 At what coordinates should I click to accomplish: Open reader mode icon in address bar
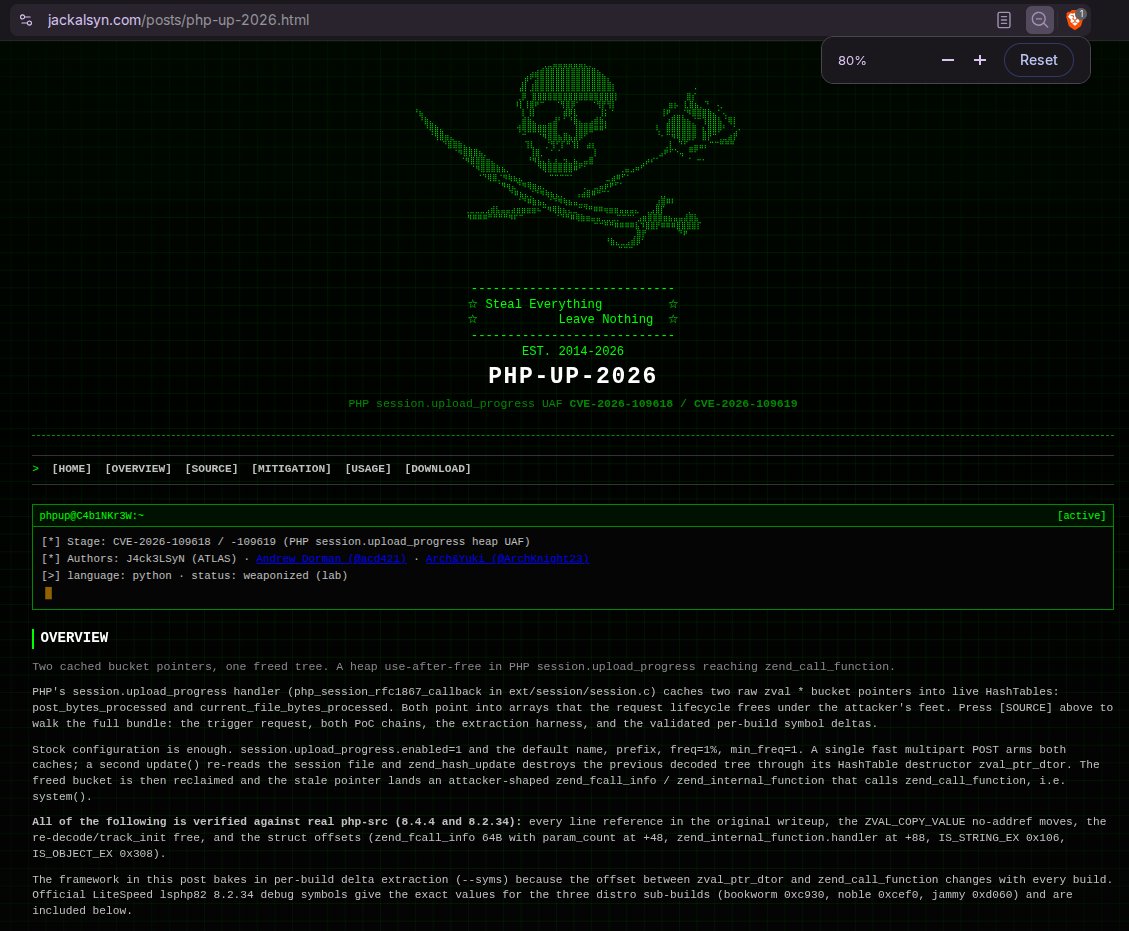point(1004,20)
